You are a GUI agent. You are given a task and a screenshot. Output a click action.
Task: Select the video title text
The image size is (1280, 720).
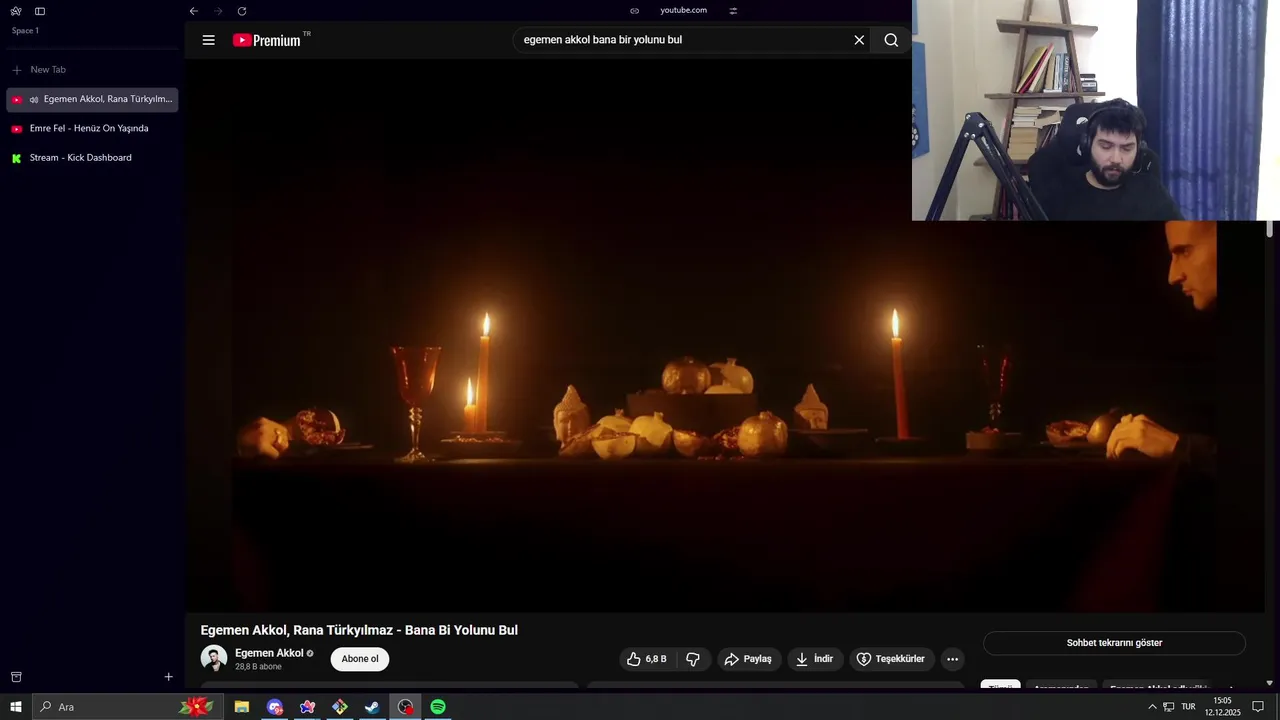359,630
